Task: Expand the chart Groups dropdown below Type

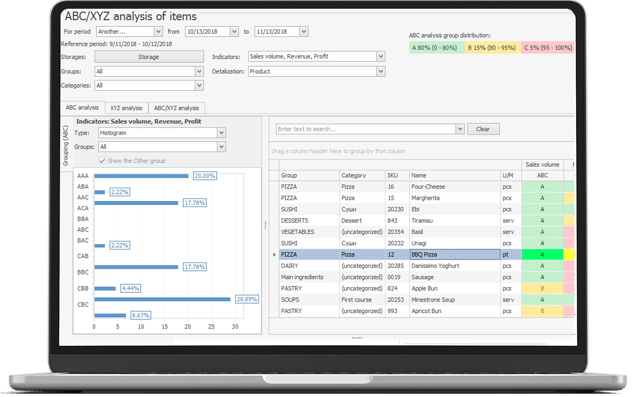Action: 221,147
